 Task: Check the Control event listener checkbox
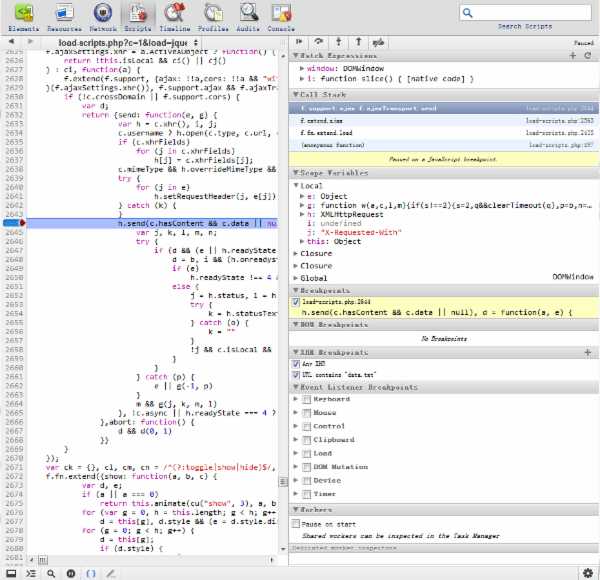click(x=307, y=427)
